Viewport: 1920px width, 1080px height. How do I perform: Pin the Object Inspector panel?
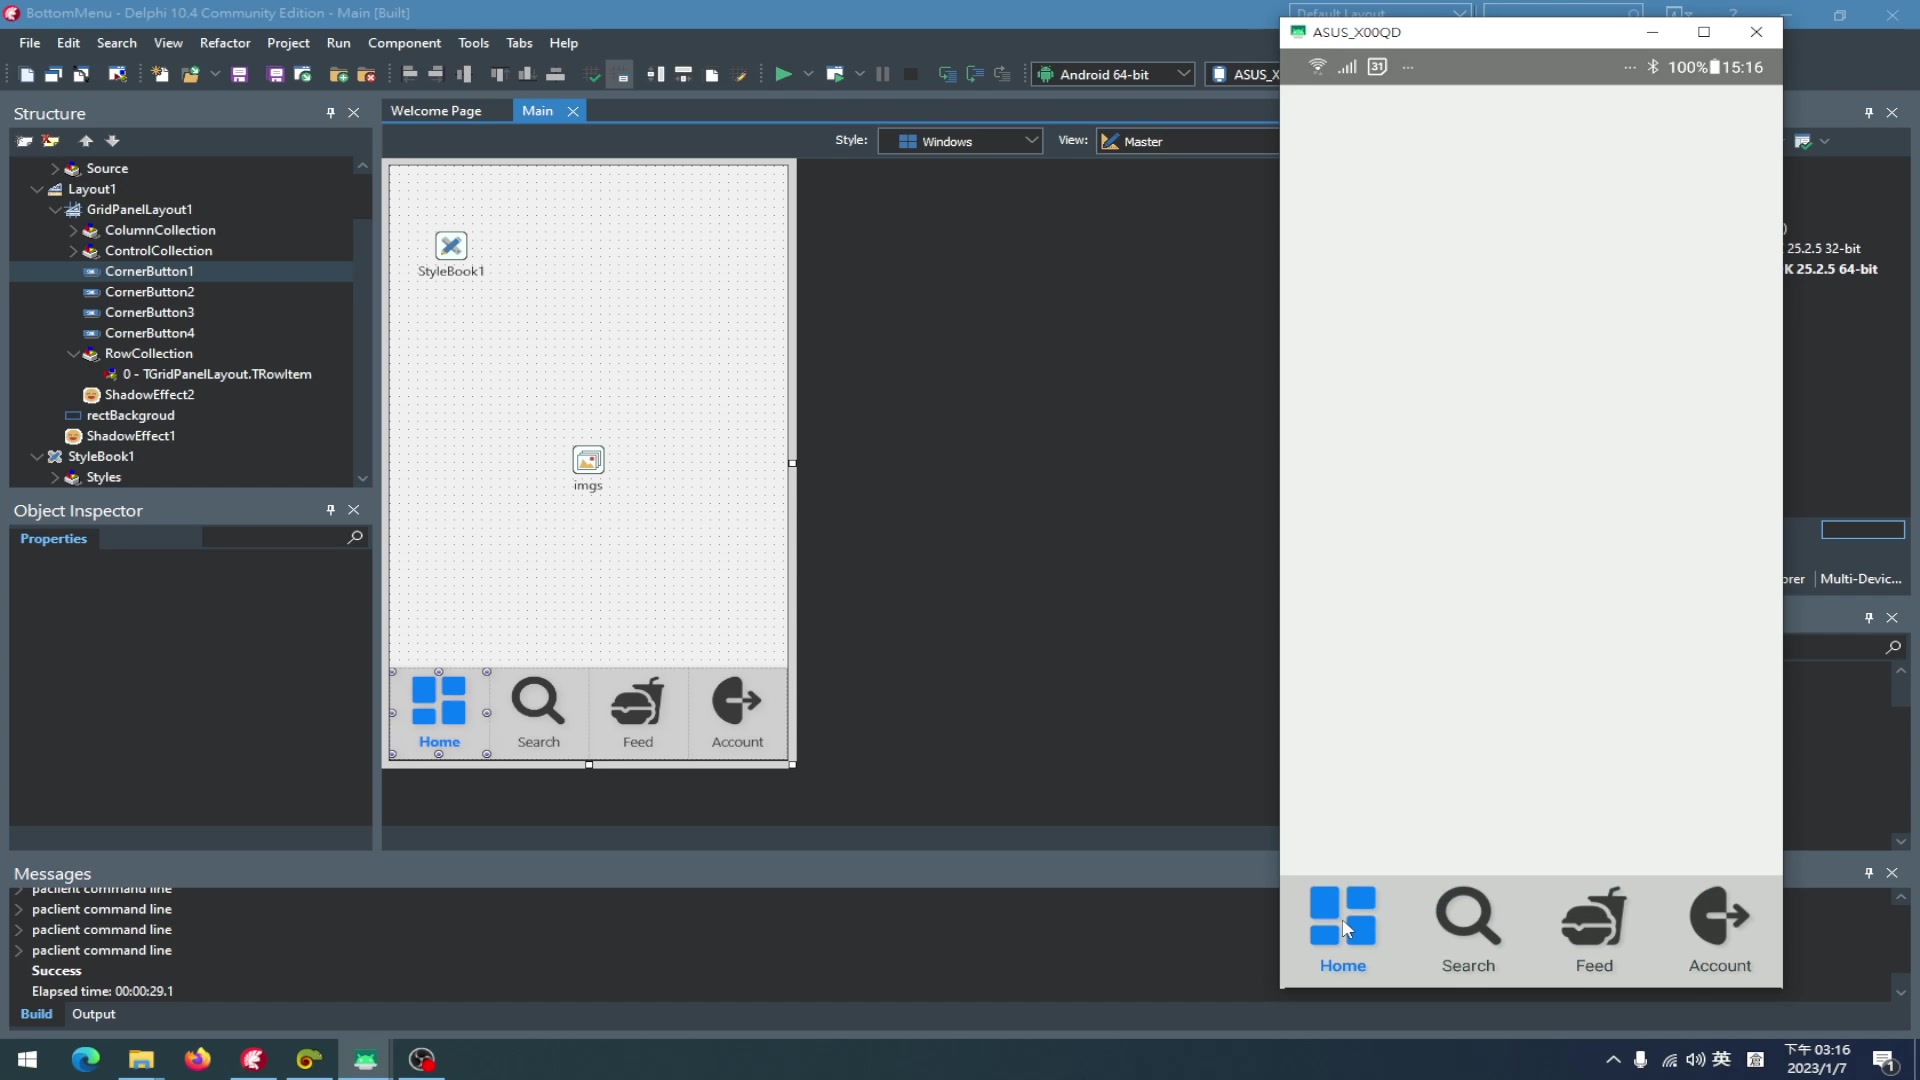(330, 510)
